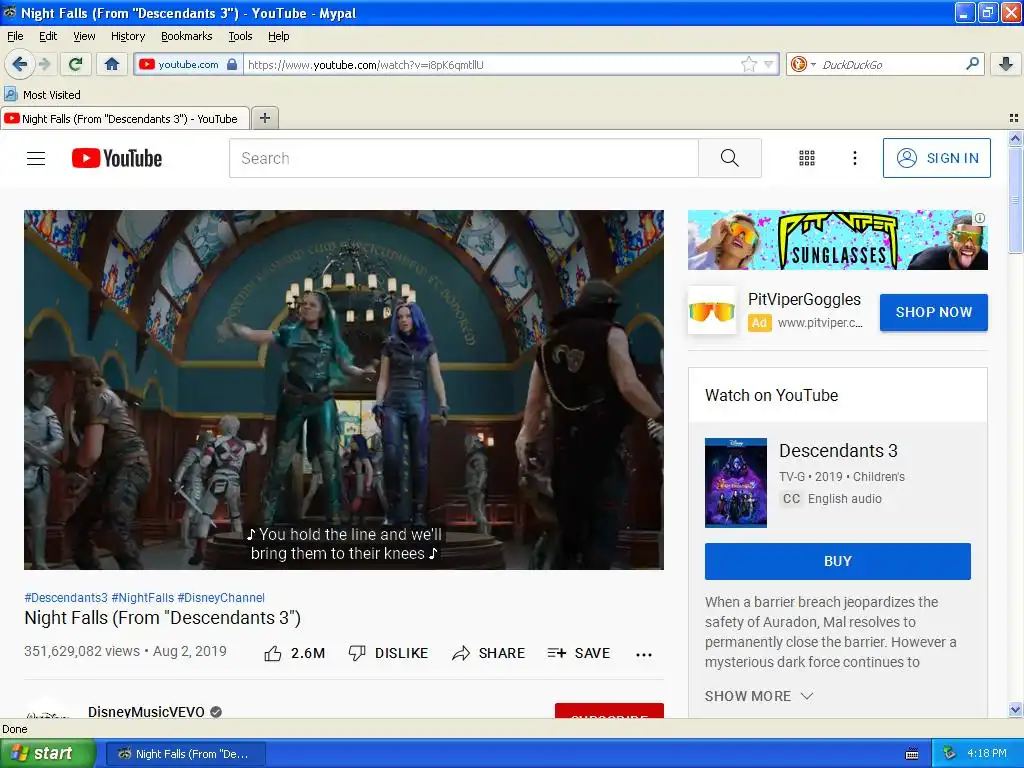Open the DisneyMusicVEVO channel name
Viewport: 1024px width, 768px height.
click(146, 711)
